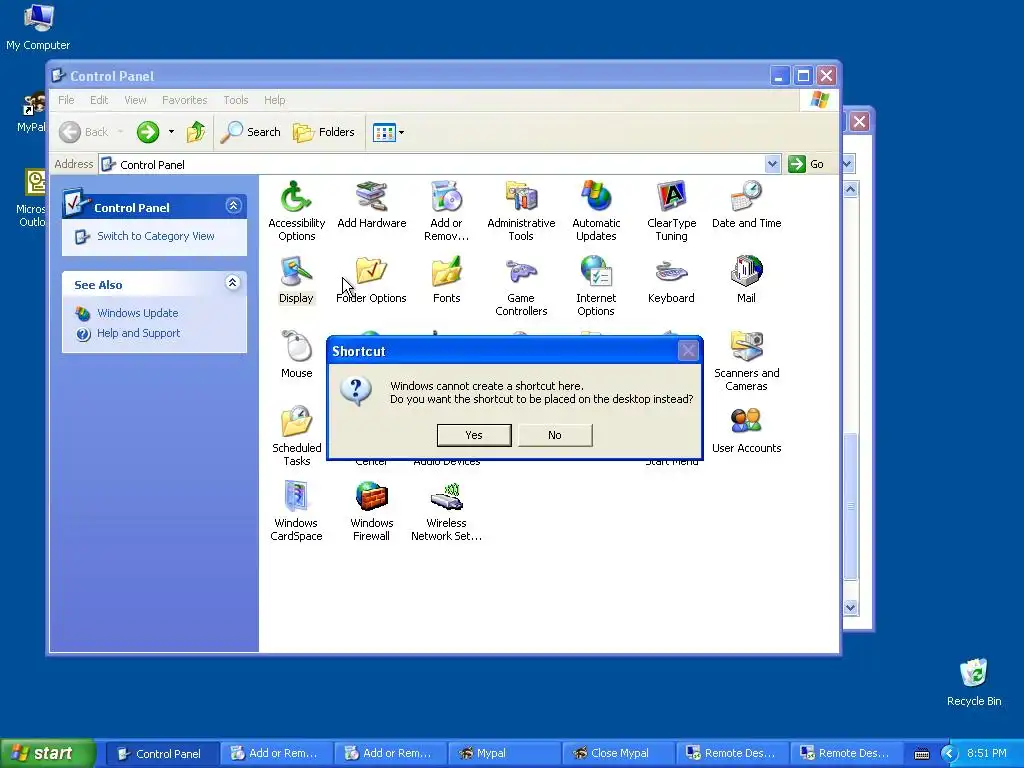
Task: Open the Edit menu
Action: point(99,100)
